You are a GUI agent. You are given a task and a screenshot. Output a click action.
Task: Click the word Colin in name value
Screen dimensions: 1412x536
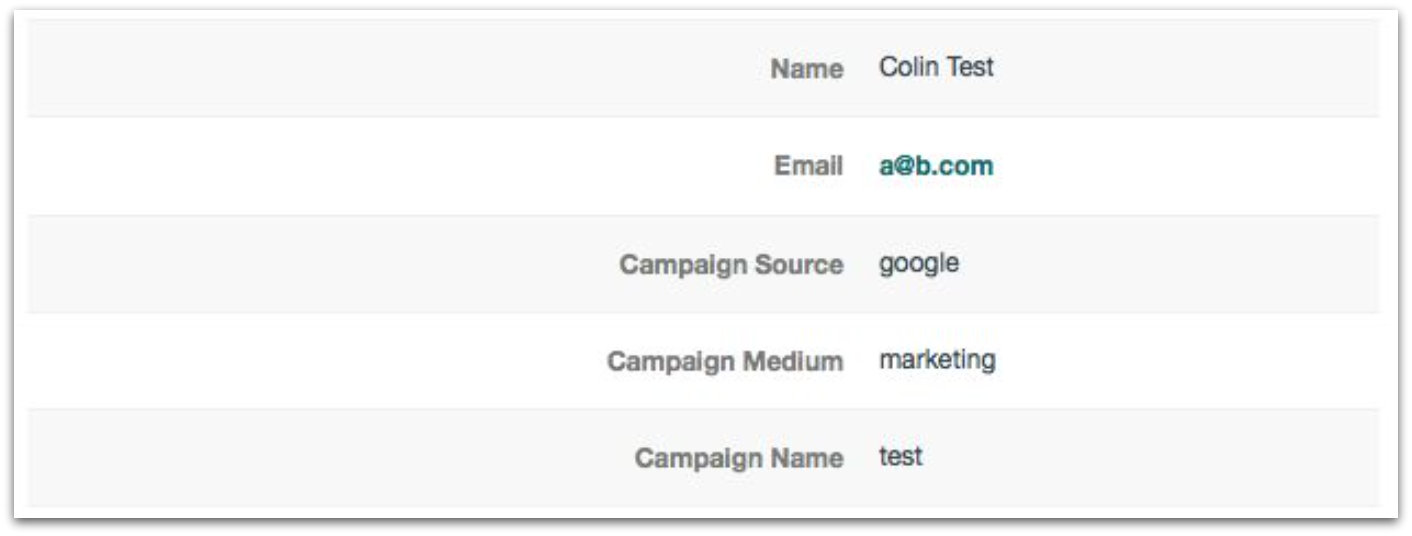(x=904, y=67)
